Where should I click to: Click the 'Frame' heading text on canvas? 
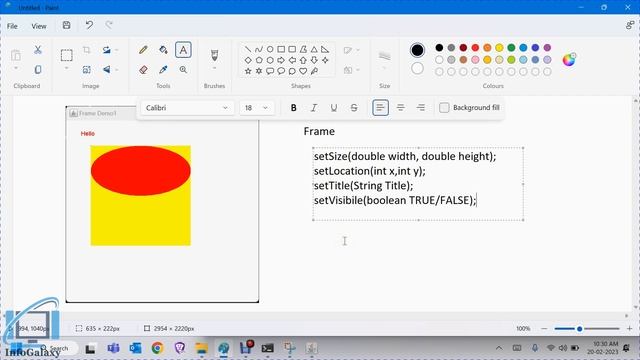pos(319,131)
